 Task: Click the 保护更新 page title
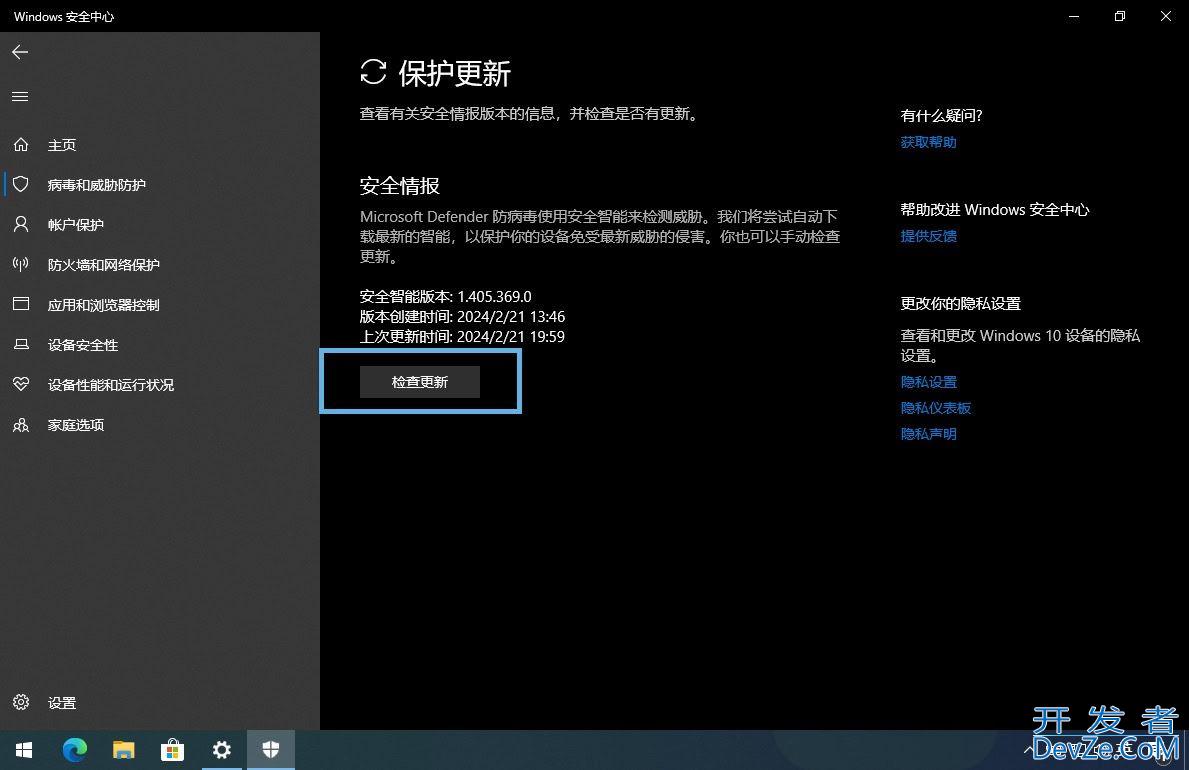(x=454, y=73)
